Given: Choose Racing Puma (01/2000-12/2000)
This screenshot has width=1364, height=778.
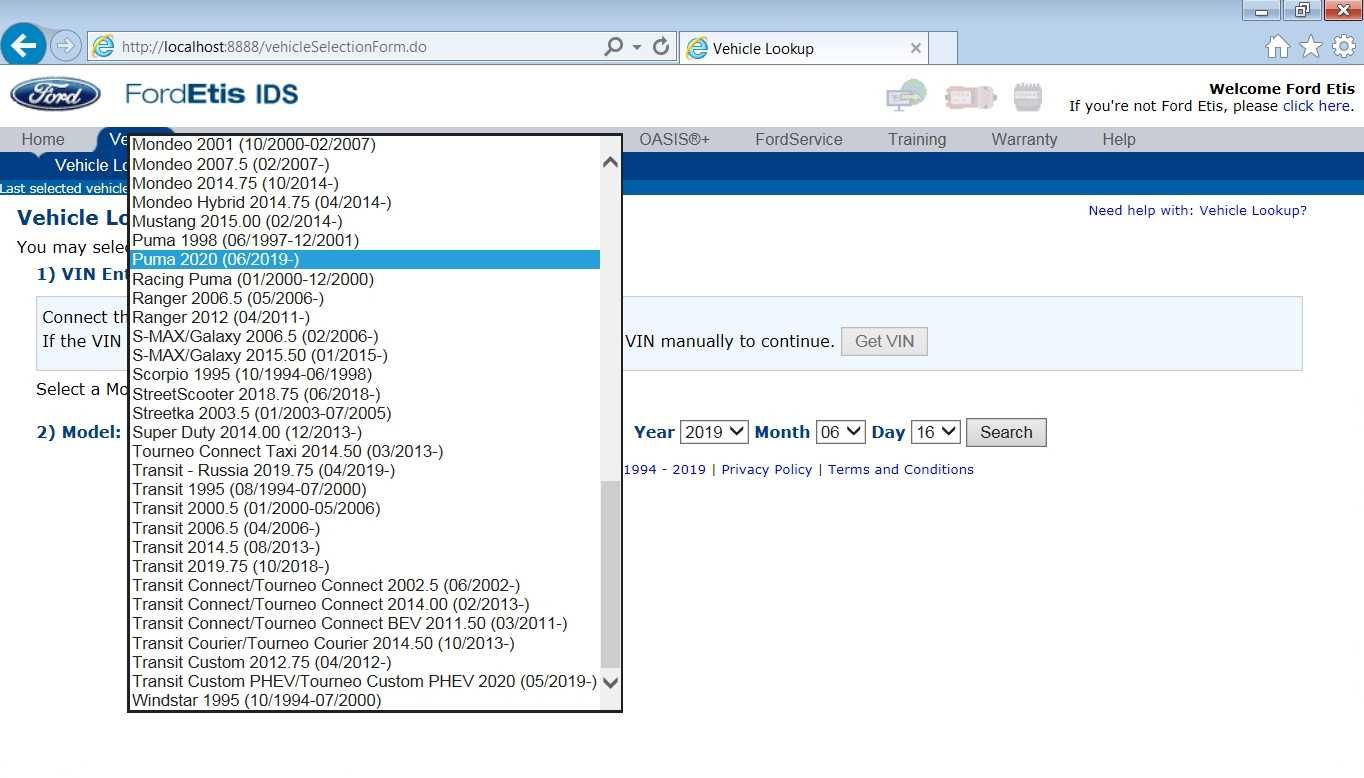Looking at the screenshot, I should [x=366, y=279].
